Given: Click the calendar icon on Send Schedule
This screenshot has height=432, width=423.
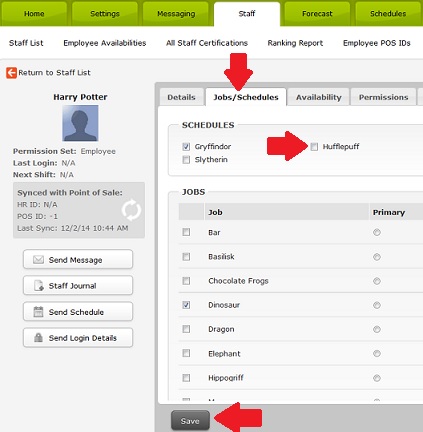Looking at the screenshot, I should pos(38,312).
